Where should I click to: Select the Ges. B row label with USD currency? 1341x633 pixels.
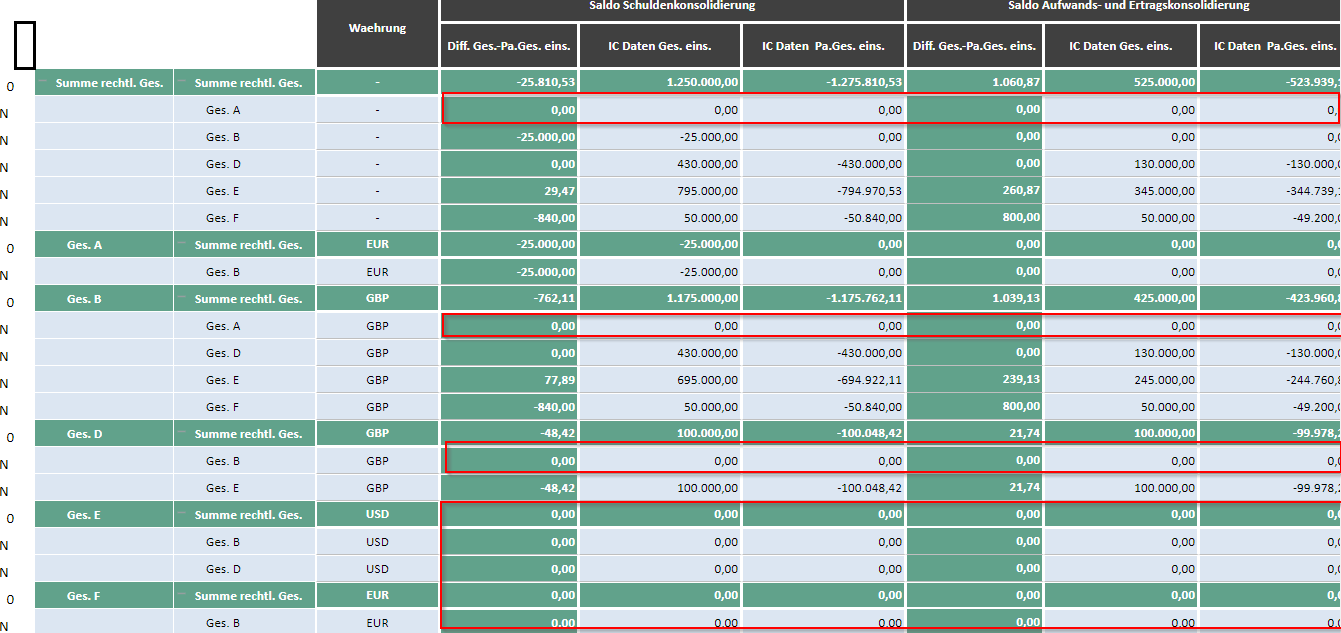click(245, 541)
